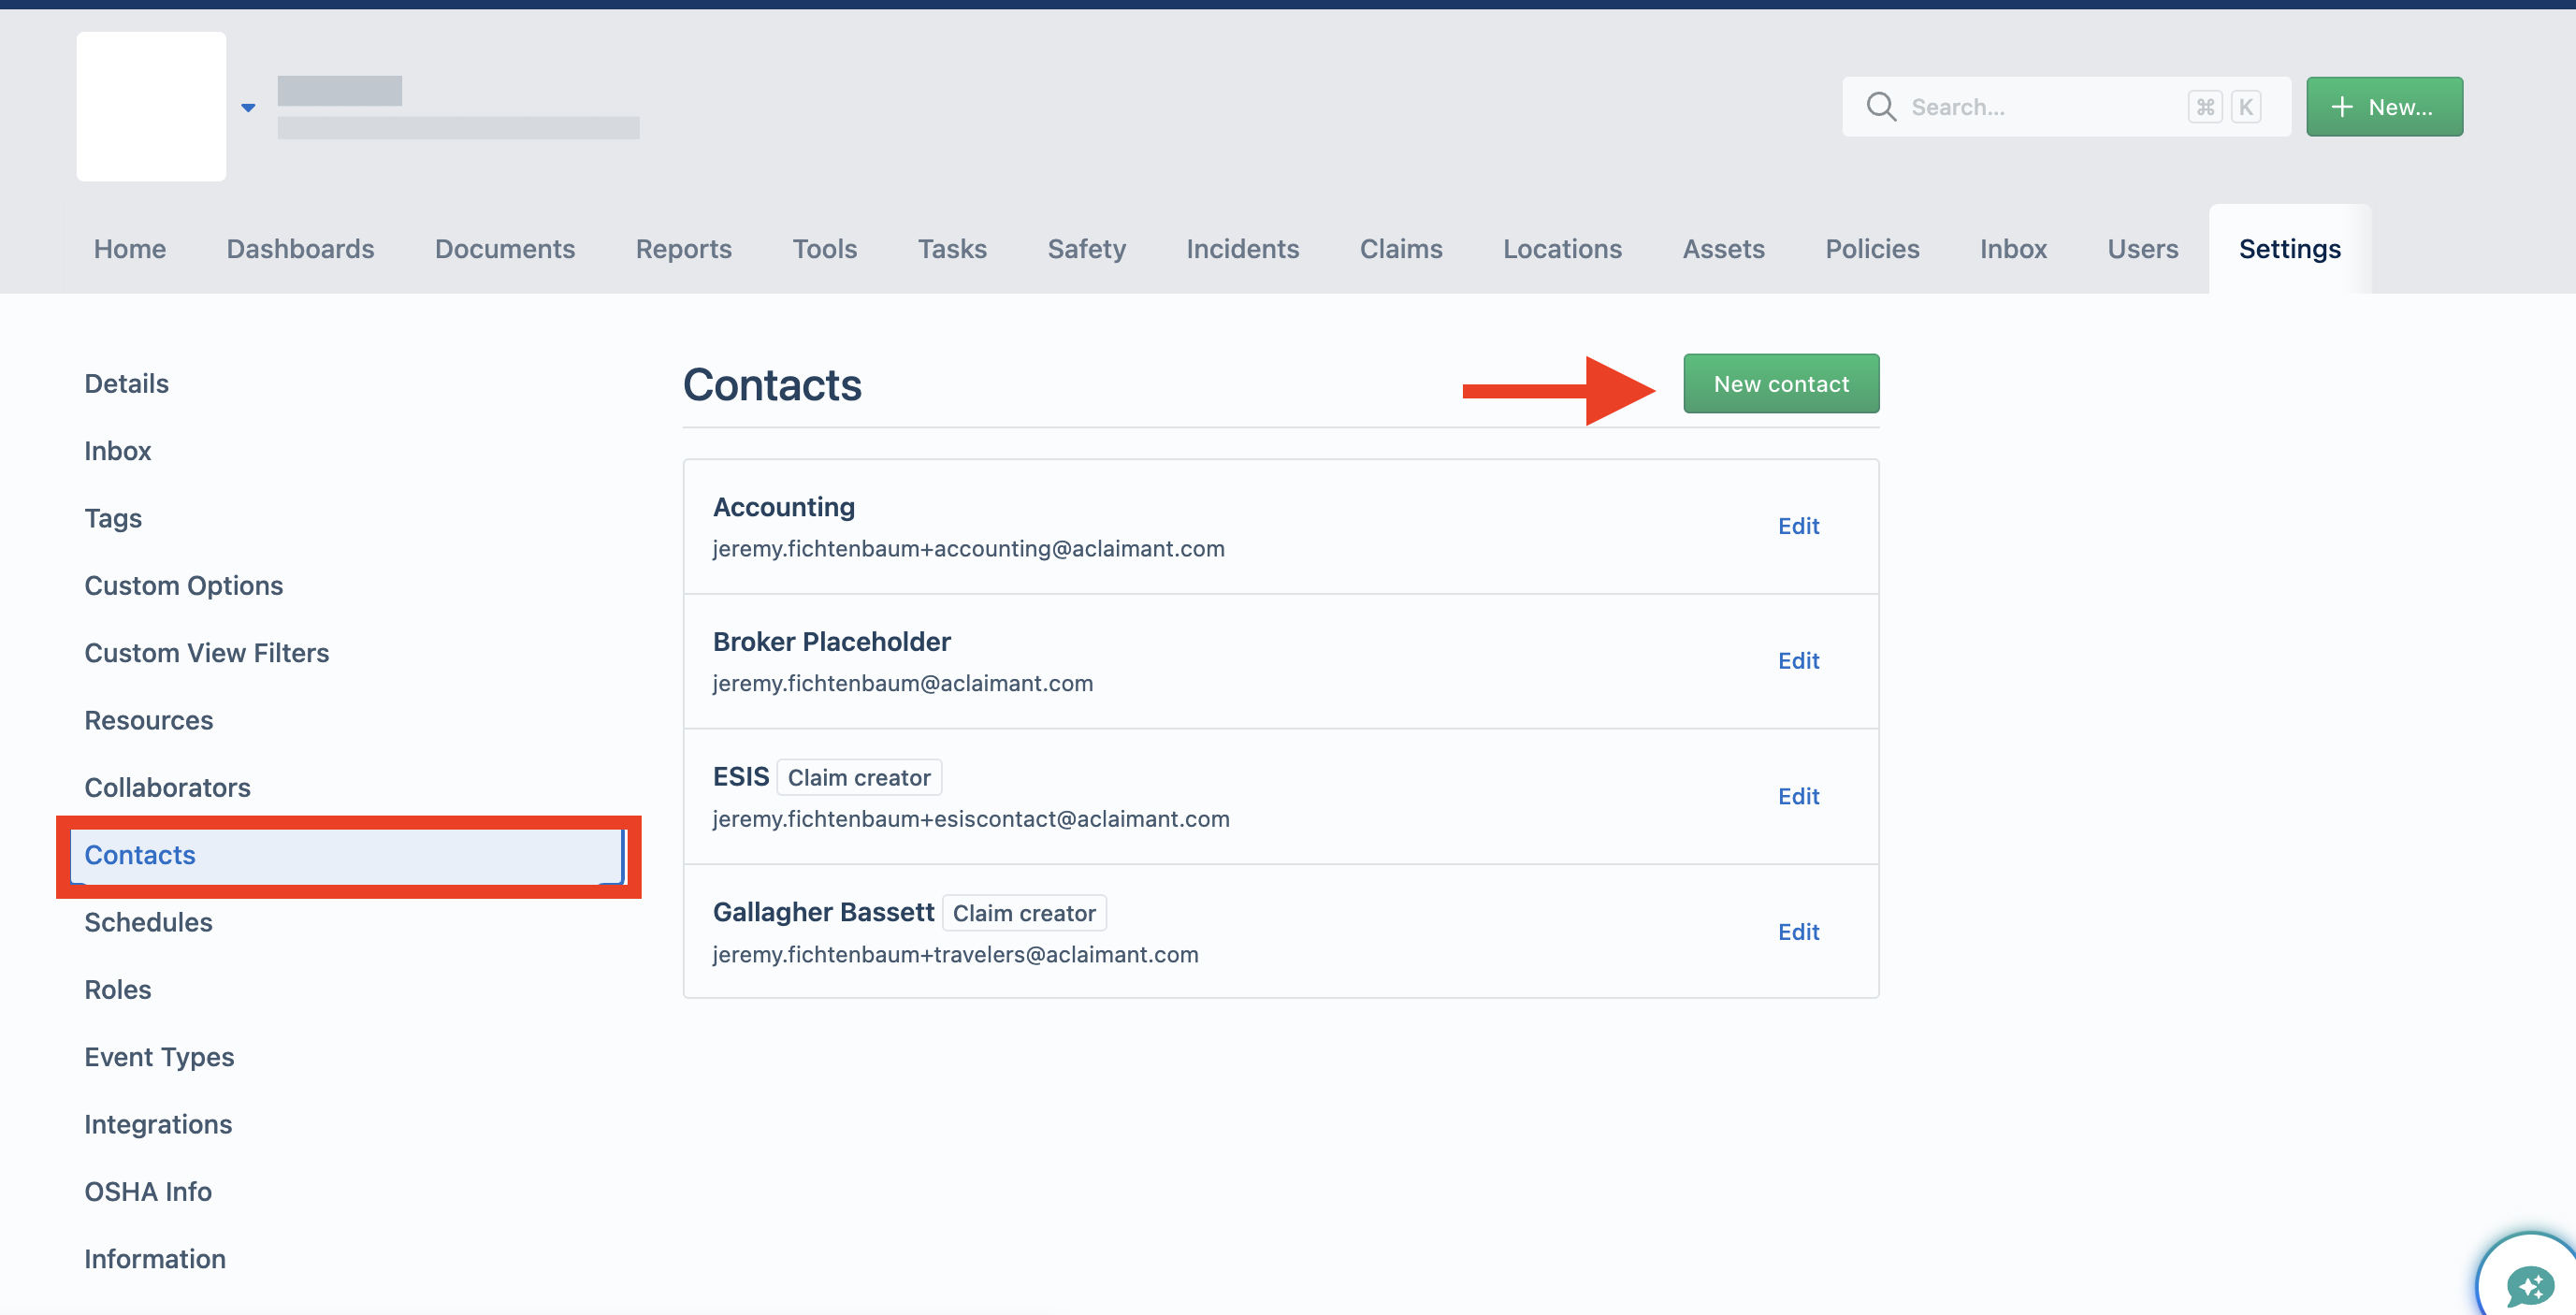Select the Tasks tab
Image resolution: width=2576 pixels, height=1315 pixels.
[952, 249]
